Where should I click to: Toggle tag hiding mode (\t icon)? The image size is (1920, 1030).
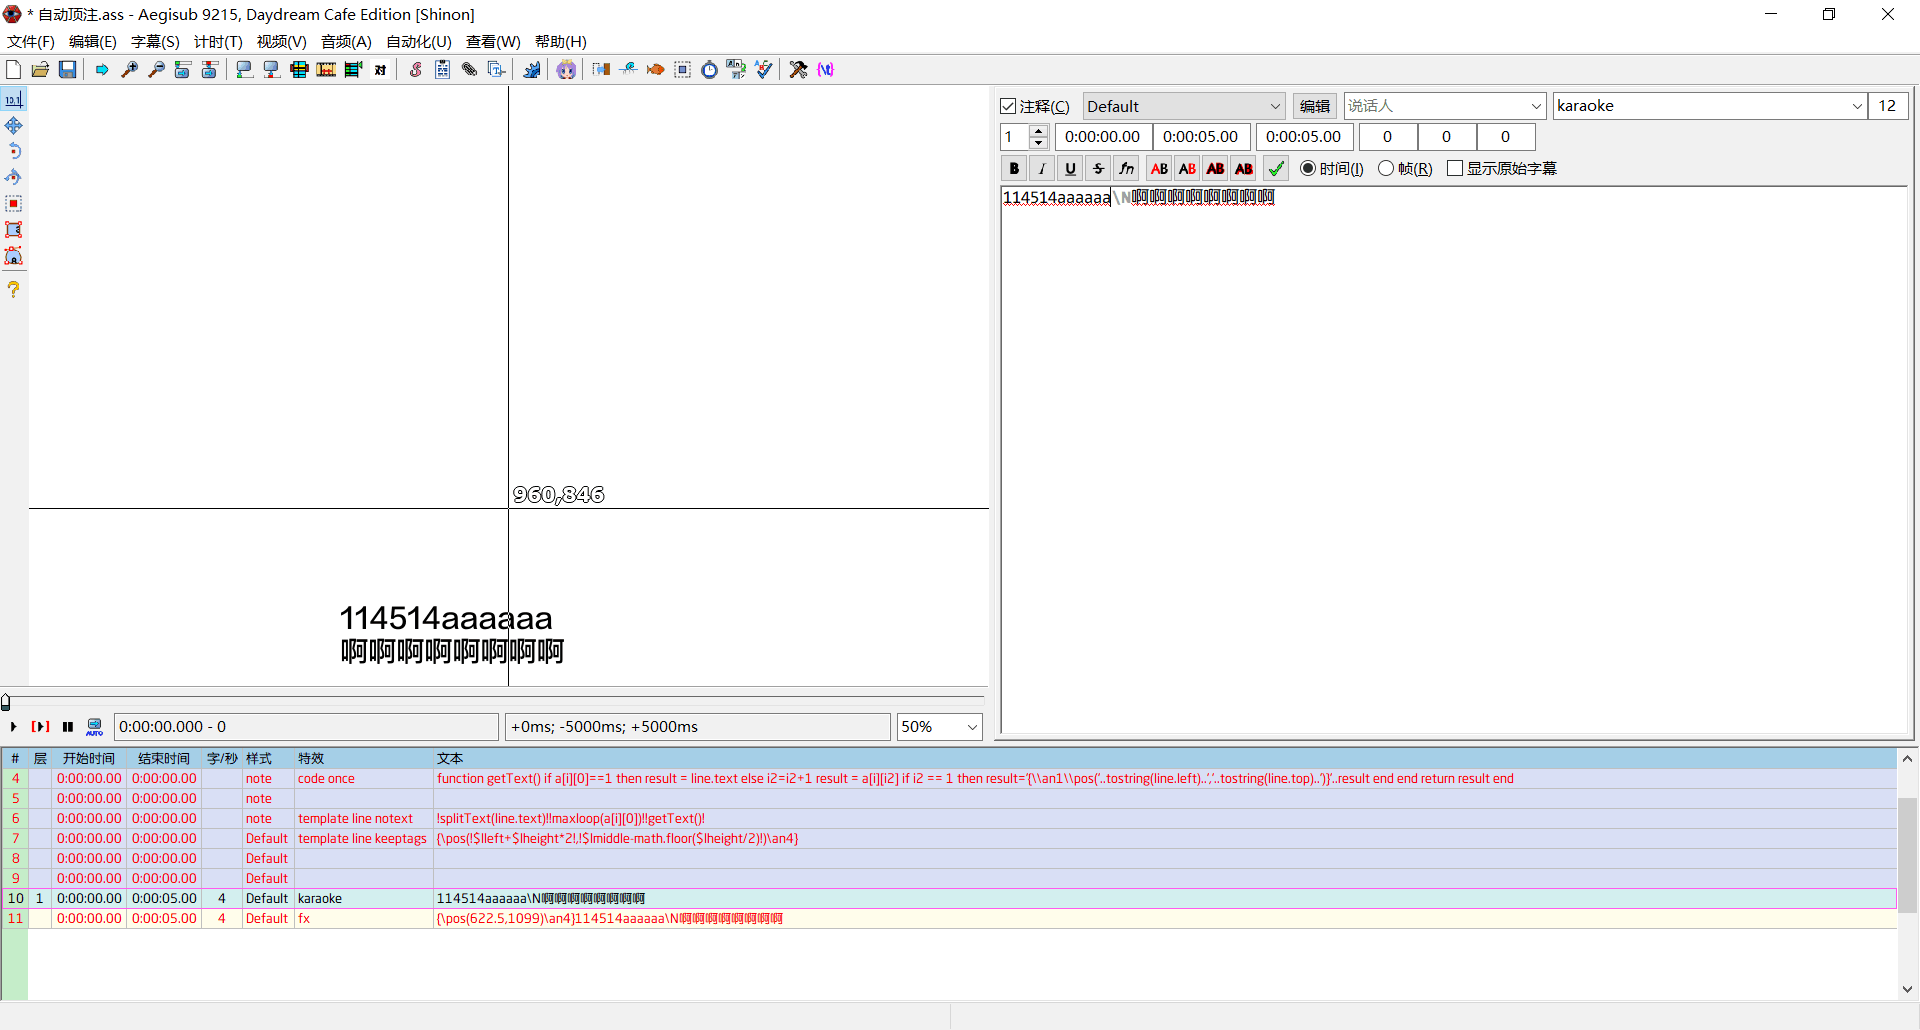tap(825, 69)
